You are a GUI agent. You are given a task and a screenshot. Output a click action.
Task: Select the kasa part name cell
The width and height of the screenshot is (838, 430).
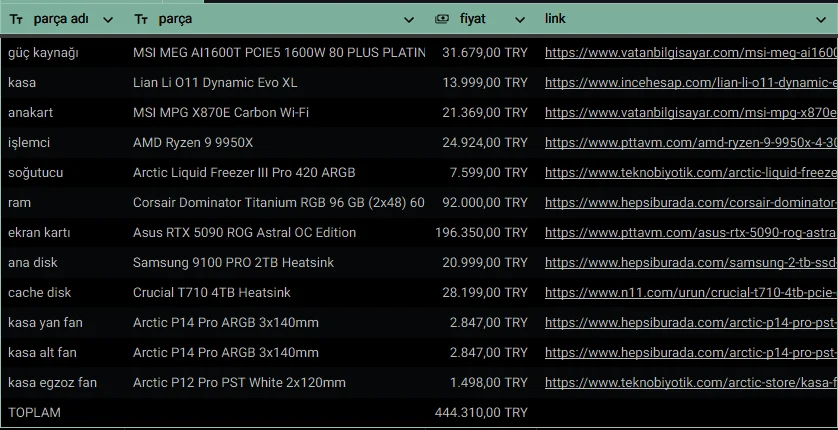tap(64, 82)
